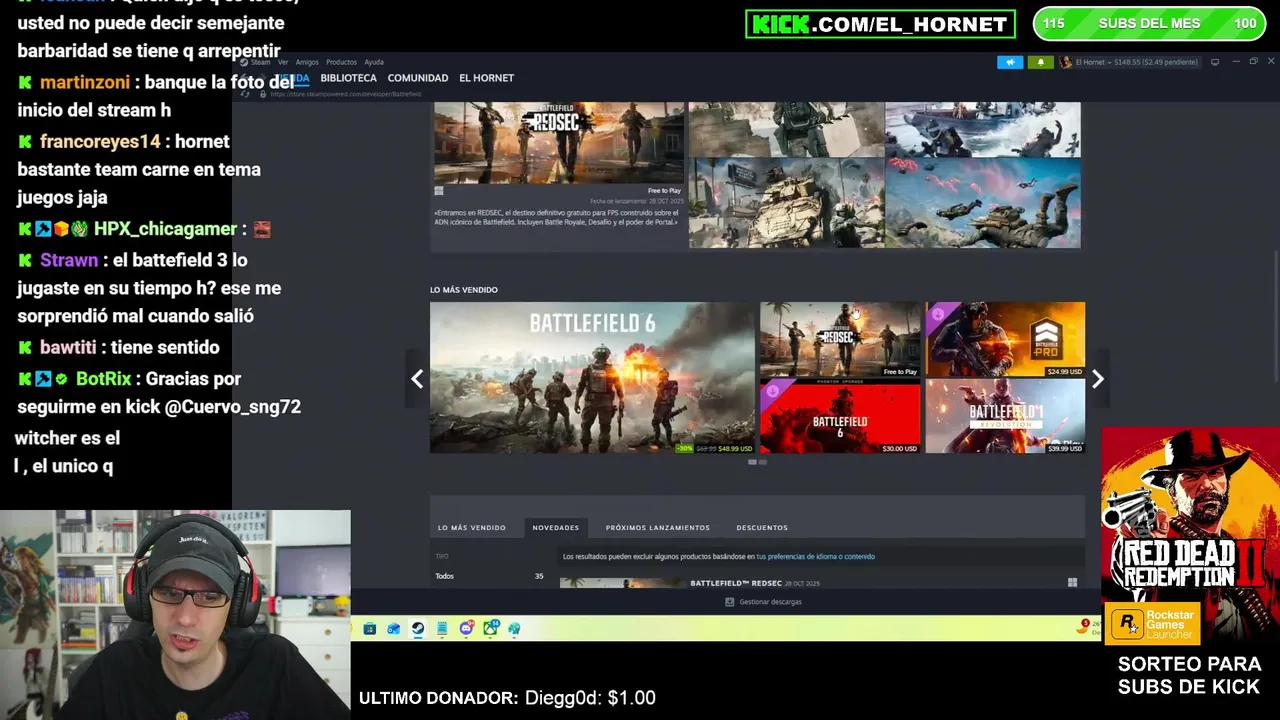Switch to Lo Más Vendido list tab
Viewport: 1280px width, 720px height.
pyautogui.click(x=472, y=527)
